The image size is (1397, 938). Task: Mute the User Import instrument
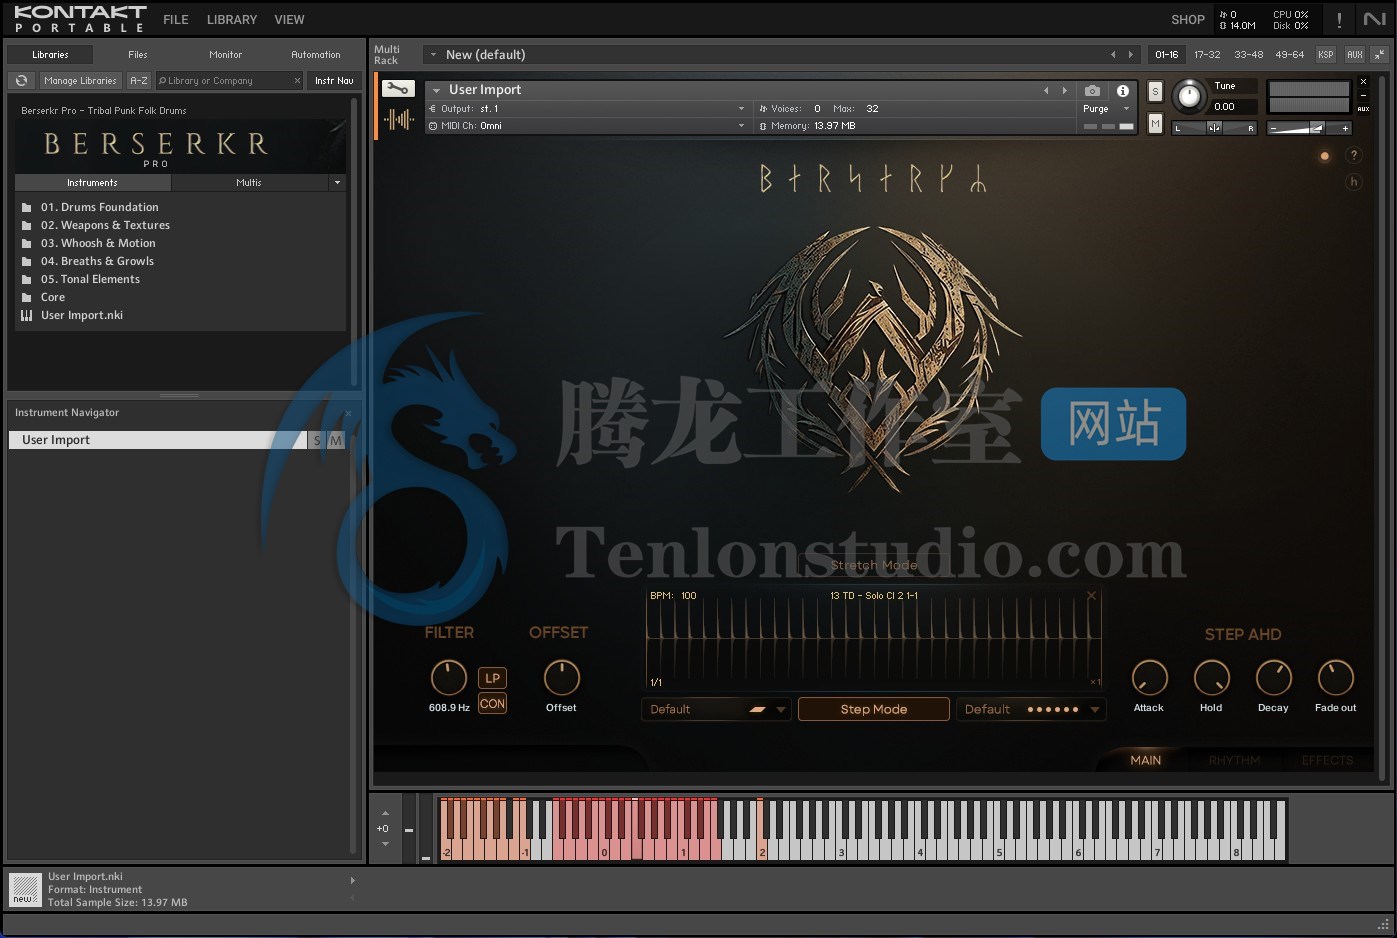click(1155, 123)
